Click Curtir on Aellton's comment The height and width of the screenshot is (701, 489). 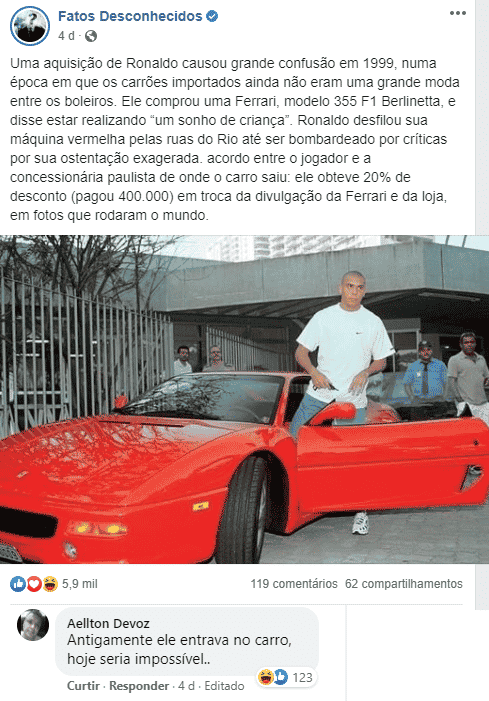[83, 686]
